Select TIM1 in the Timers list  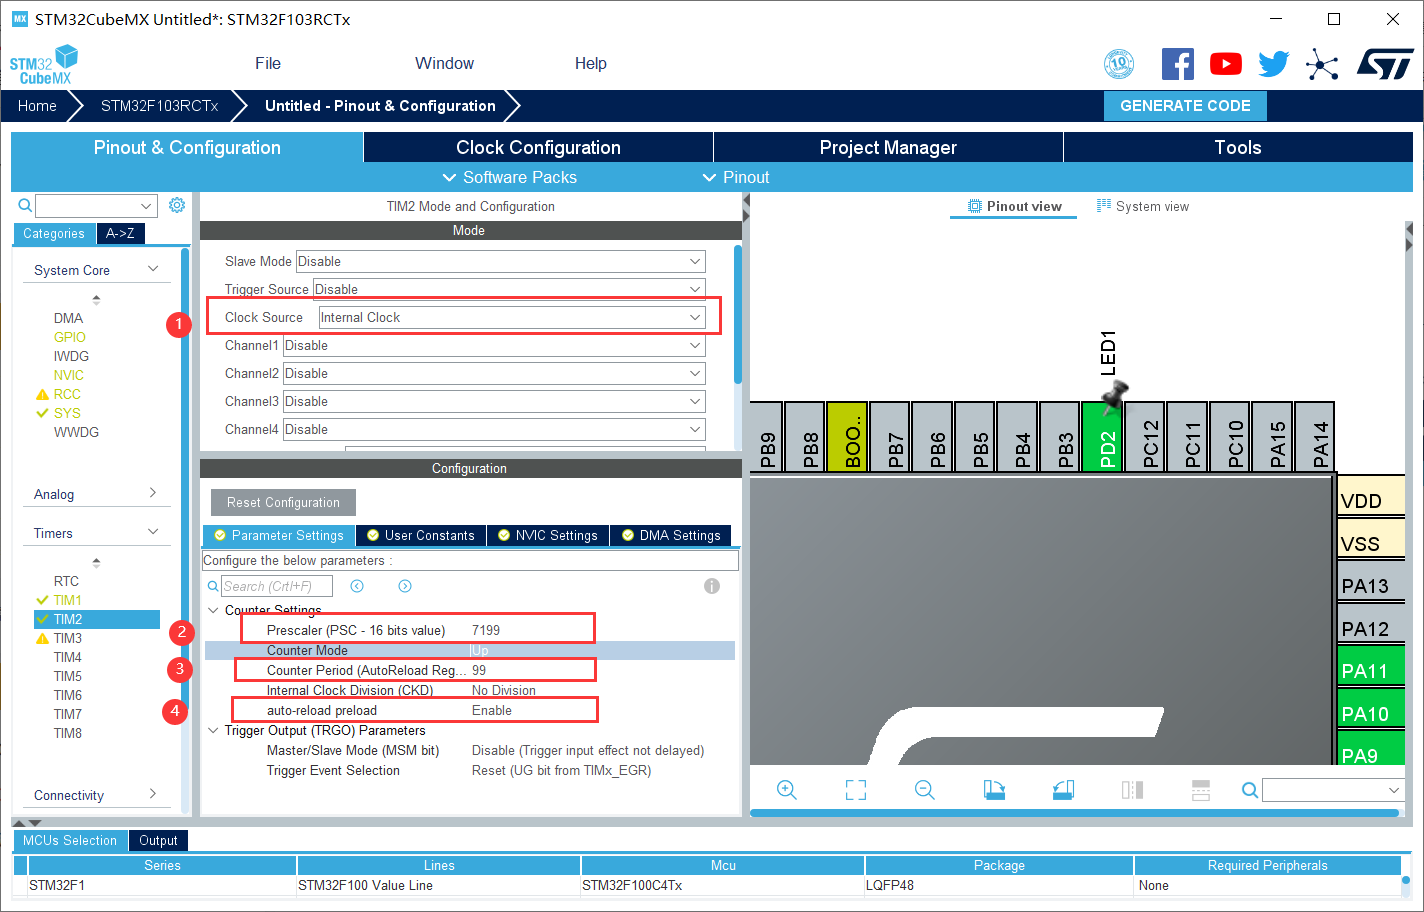point(68,600)
